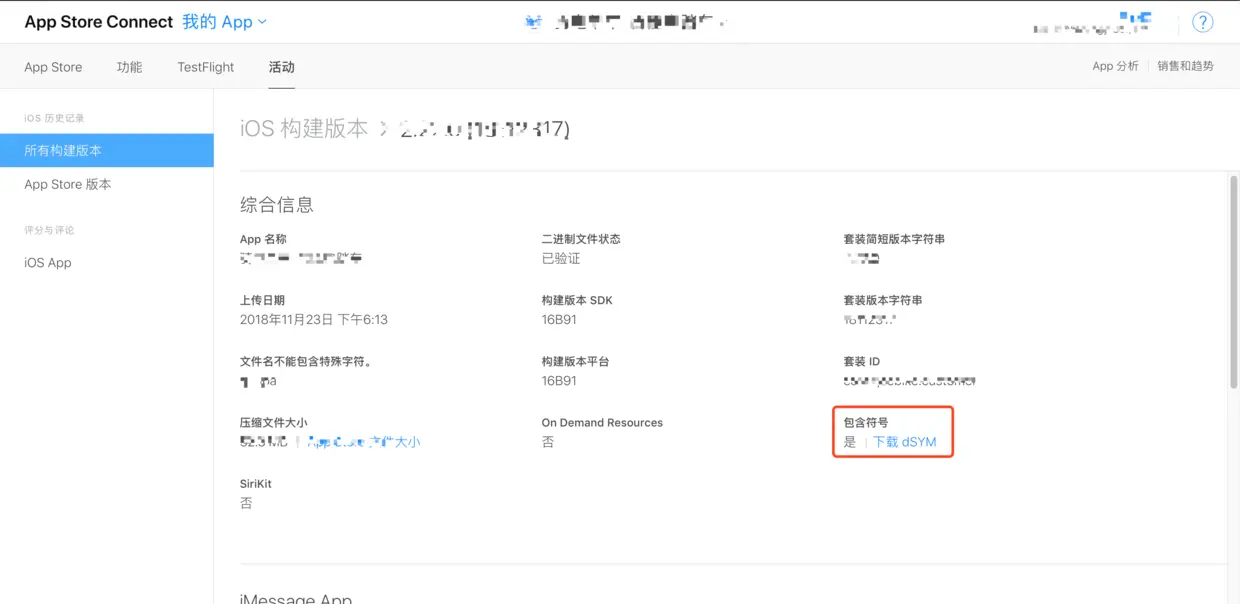Click the upload date 2018年11月23日 下午6:13
This screenshot has height=604, width=1240.
314,320
